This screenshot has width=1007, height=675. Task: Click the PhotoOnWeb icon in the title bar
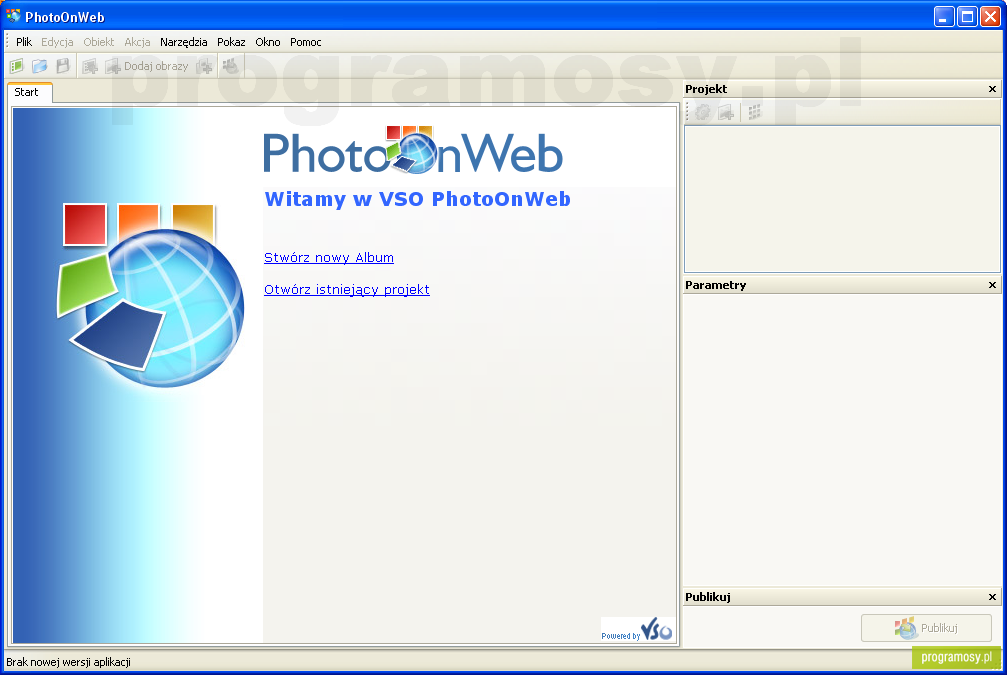(13, 16)
